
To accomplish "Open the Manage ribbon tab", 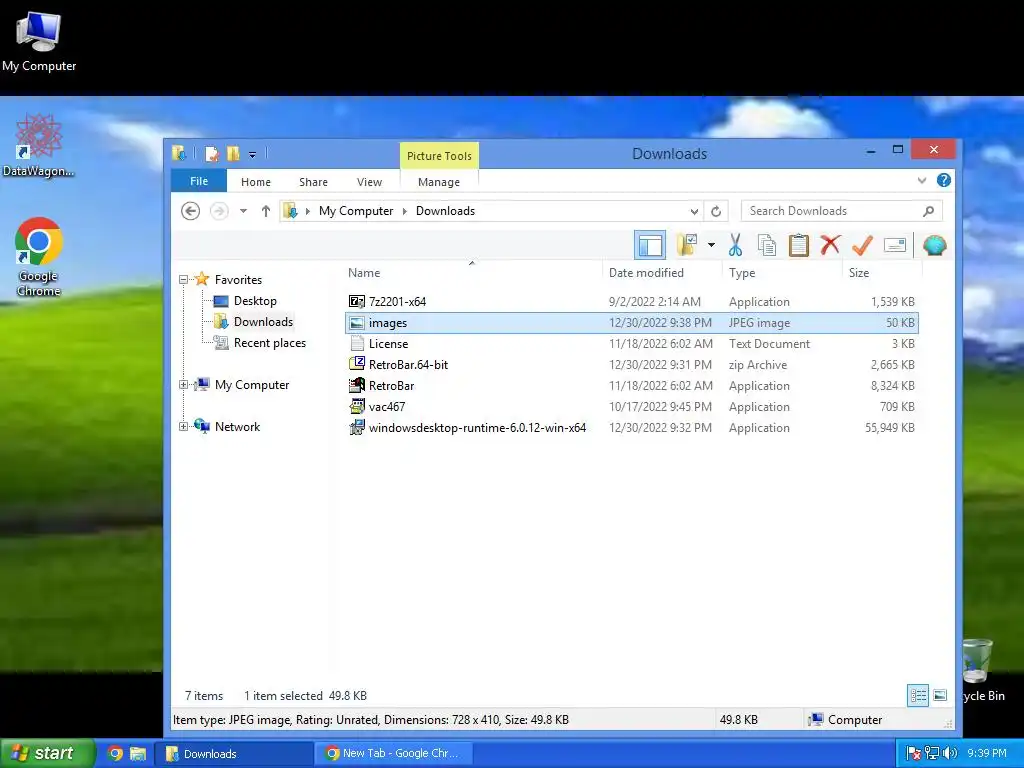I will (439, 182).
